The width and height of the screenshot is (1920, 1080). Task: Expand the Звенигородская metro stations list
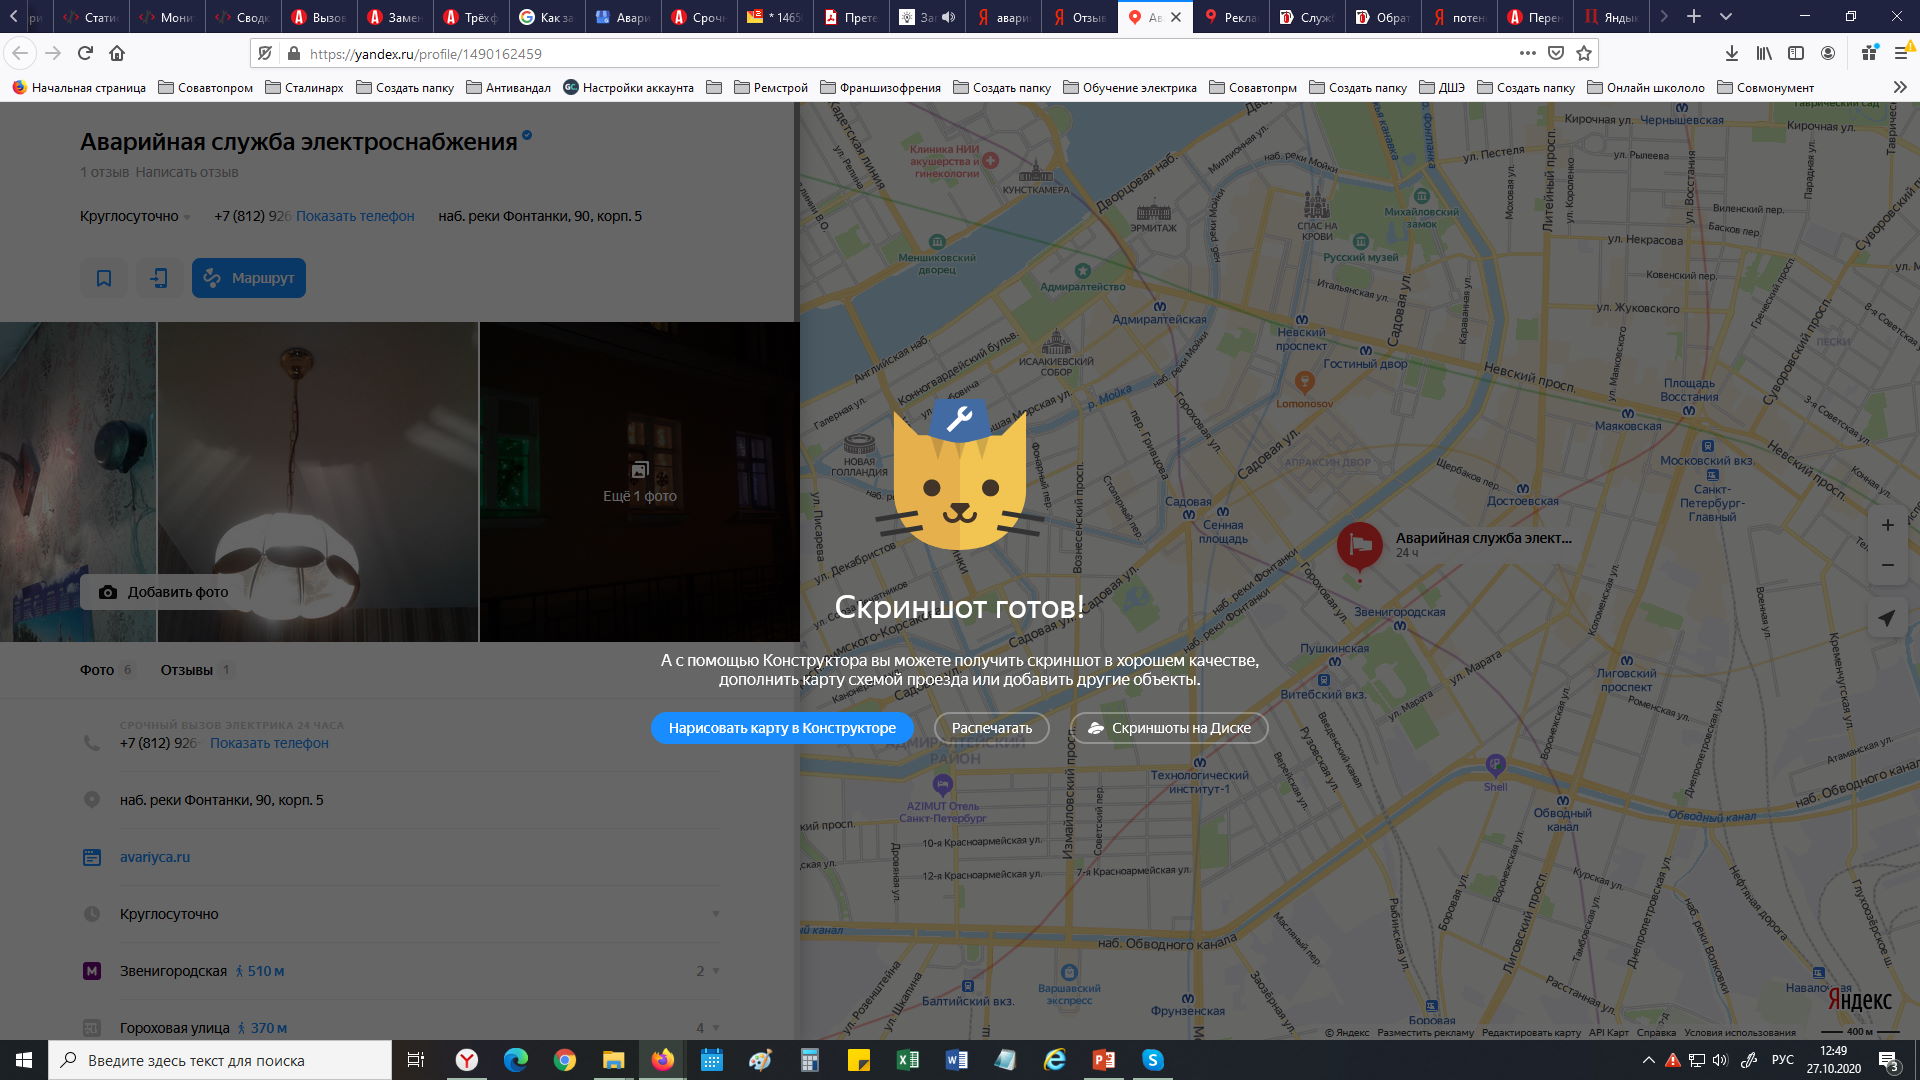pos(714,971)
